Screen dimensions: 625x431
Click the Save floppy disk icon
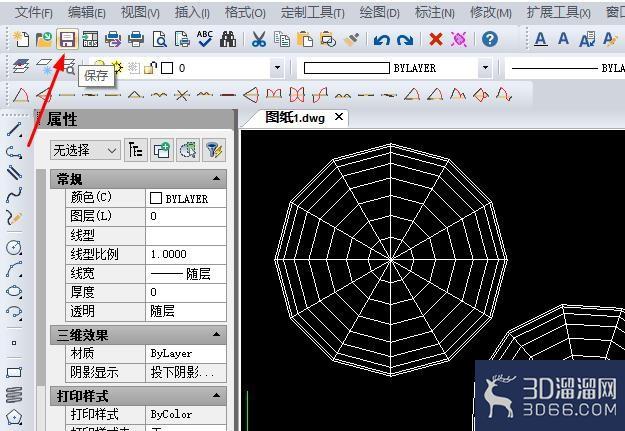pos(67,39)
